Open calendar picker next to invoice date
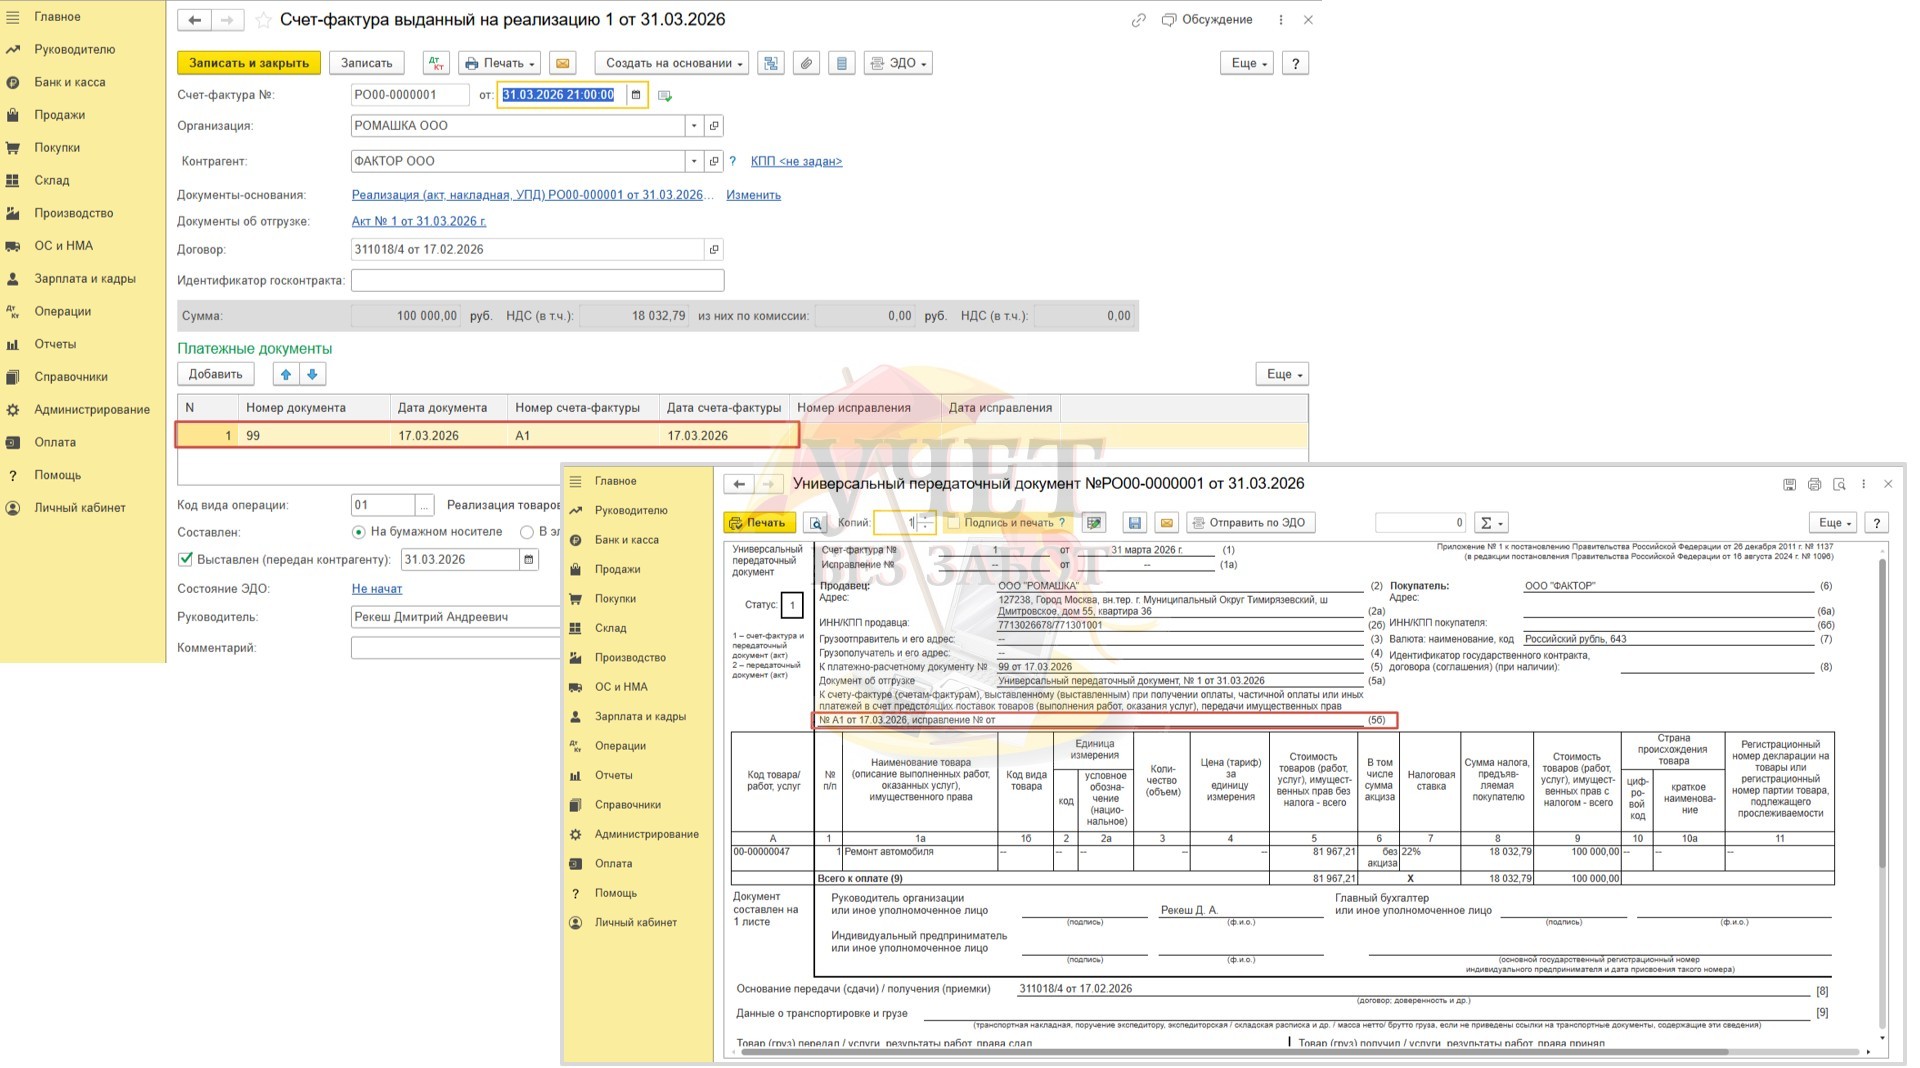The width and height of the screenshot is (1920, 1068). click(x=635, y=95)
